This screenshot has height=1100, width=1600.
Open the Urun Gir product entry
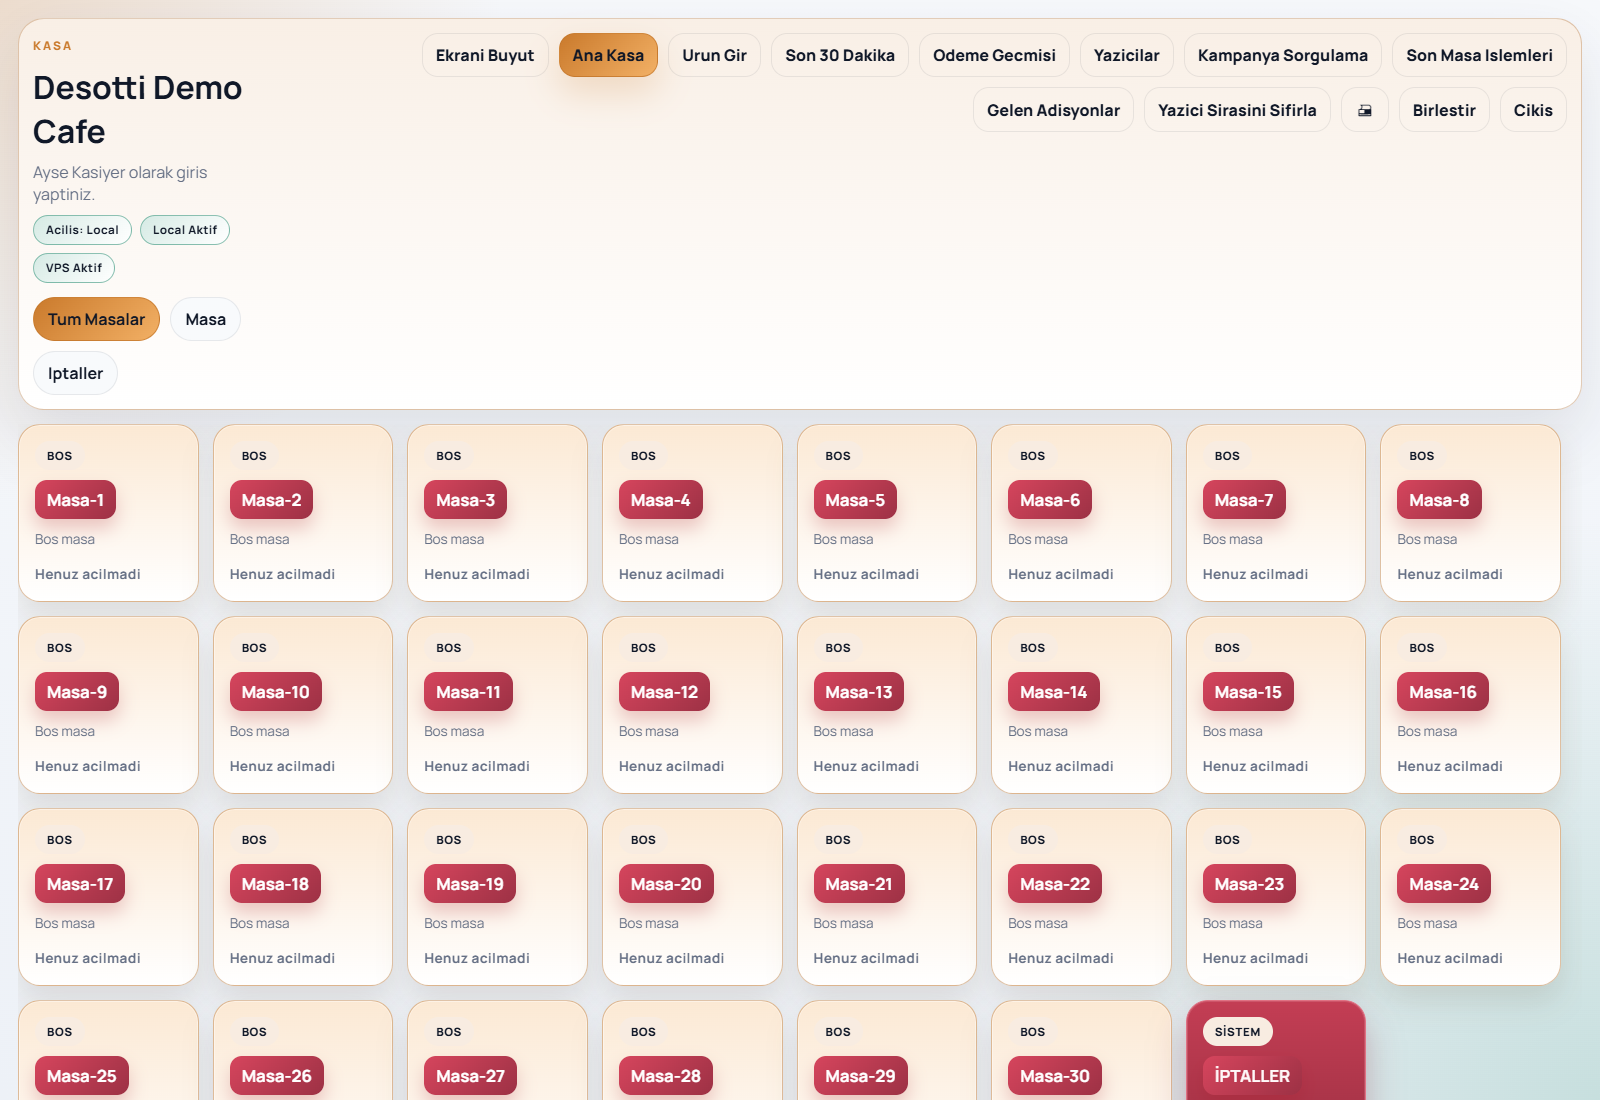(714, 55)
